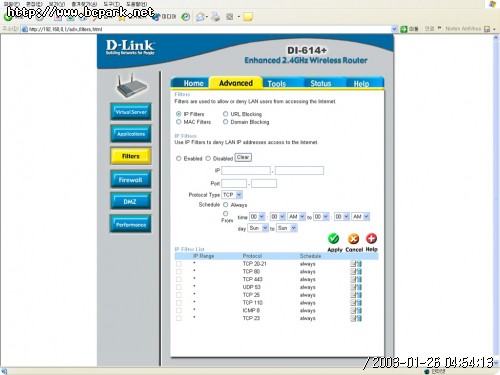
Task: Select the Disabled radio button
Action: (x=208, y=158)
